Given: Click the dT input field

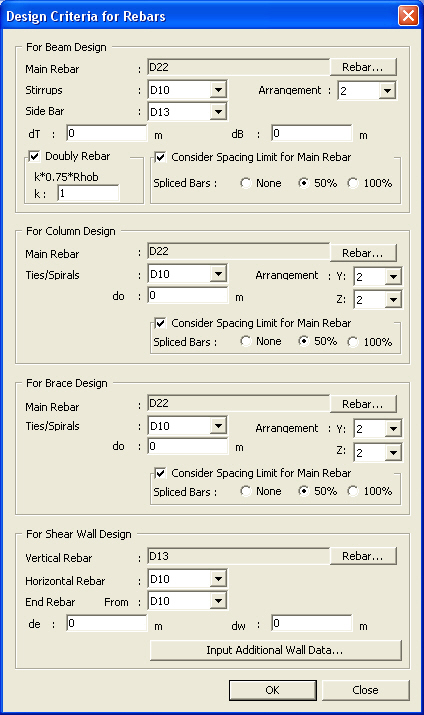Looking at the screenshot, I should pyautogui.click(x=107, y=133).
